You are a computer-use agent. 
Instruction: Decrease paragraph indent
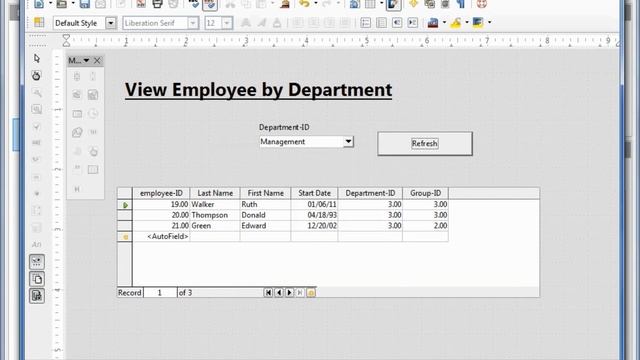397,22
